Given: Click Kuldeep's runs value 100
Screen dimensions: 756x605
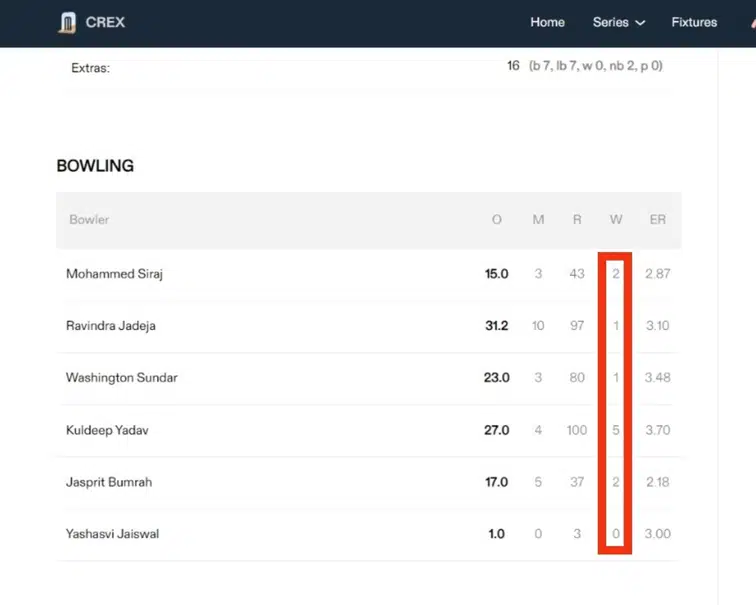Looking at the screenshot, I should point(577,430).
